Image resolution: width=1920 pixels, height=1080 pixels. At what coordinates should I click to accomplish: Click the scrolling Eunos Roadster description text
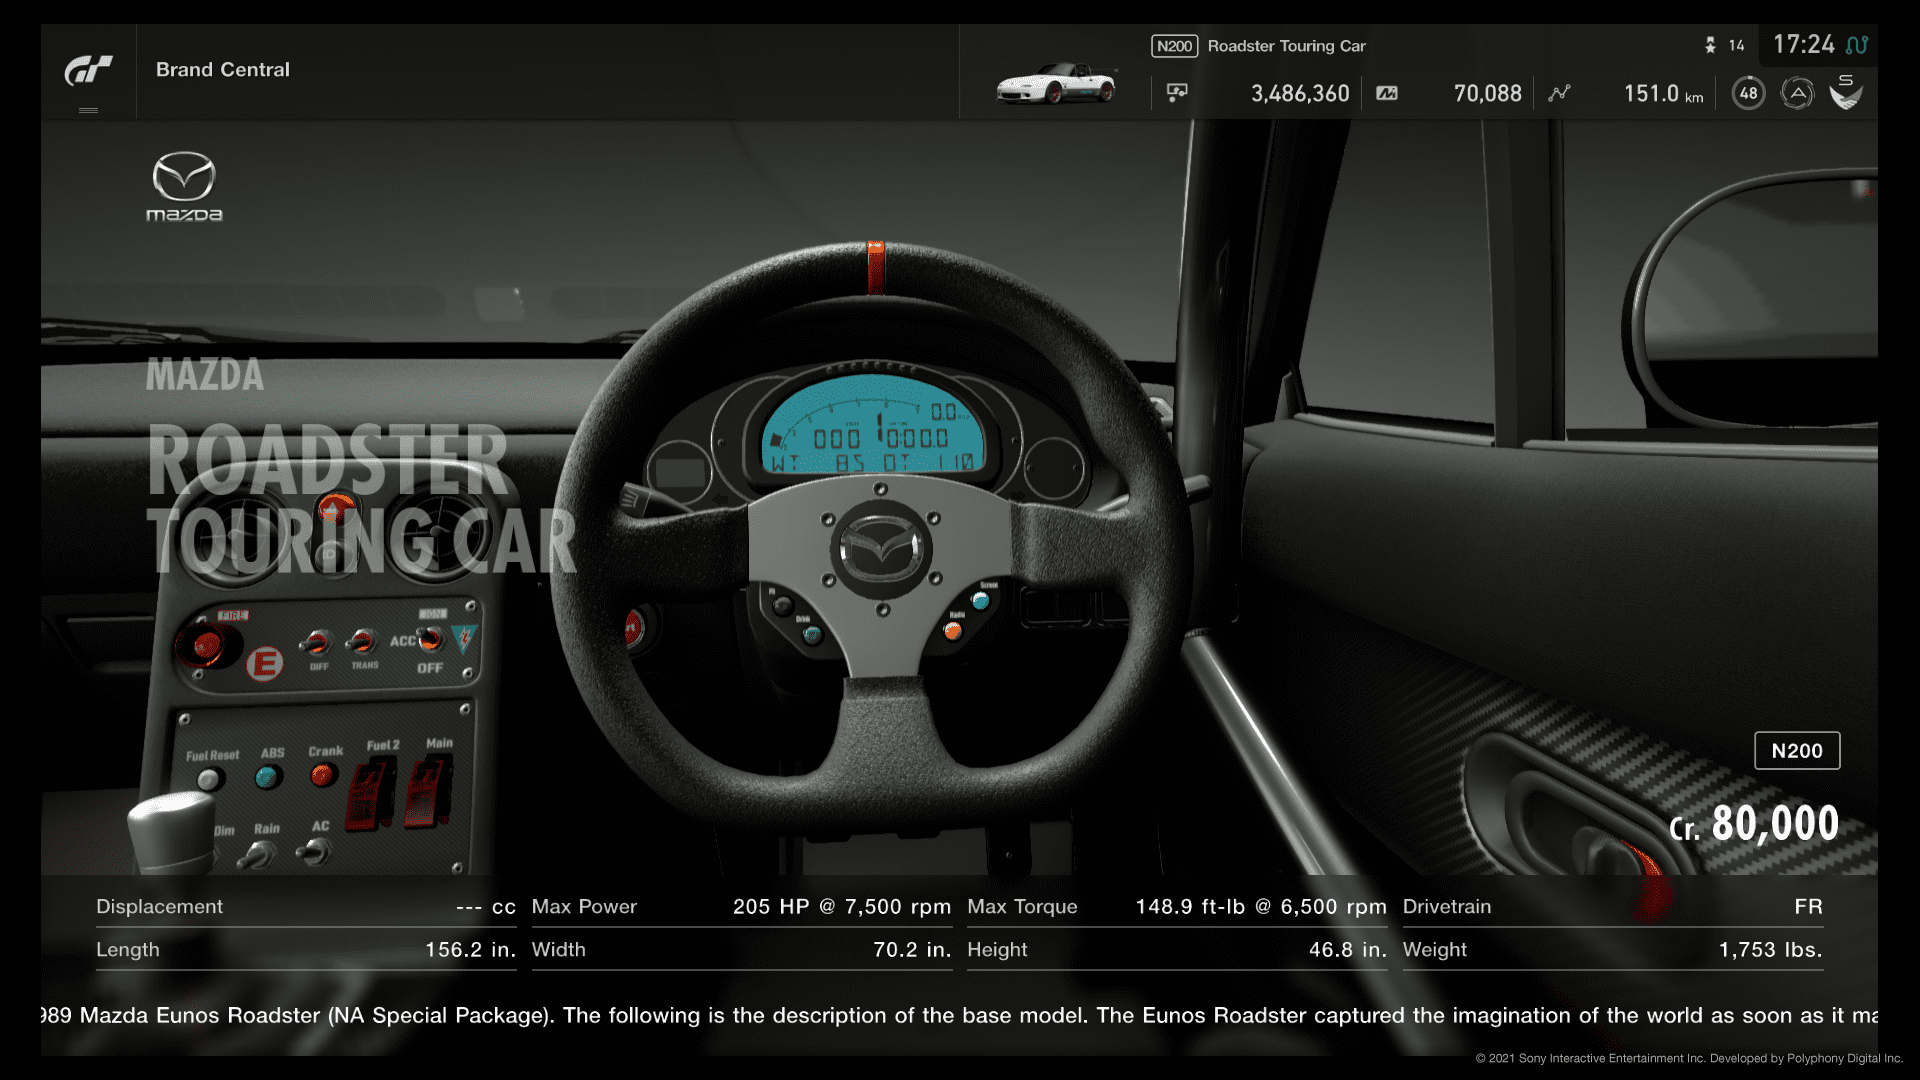[x=959, y=1016]
